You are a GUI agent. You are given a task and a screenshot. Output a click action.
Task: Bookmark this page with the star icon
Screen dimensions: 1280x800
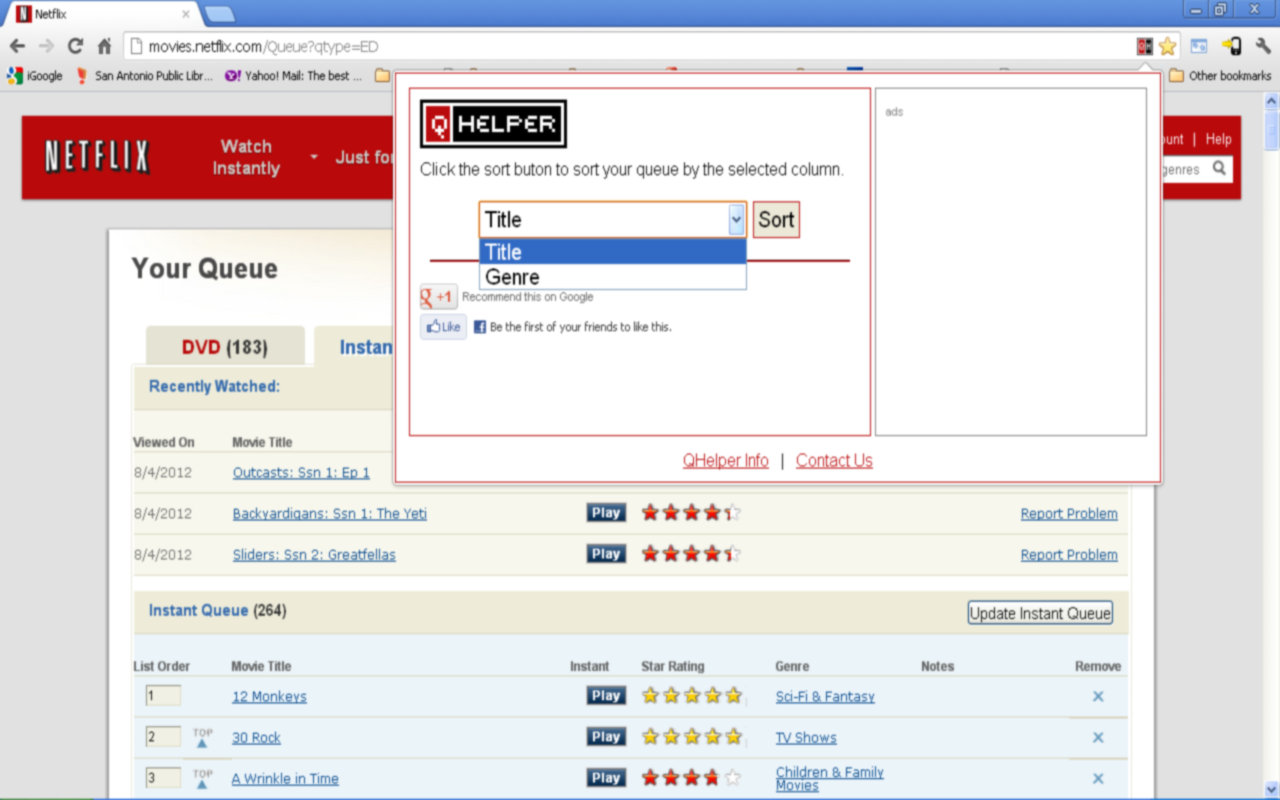1167,46
